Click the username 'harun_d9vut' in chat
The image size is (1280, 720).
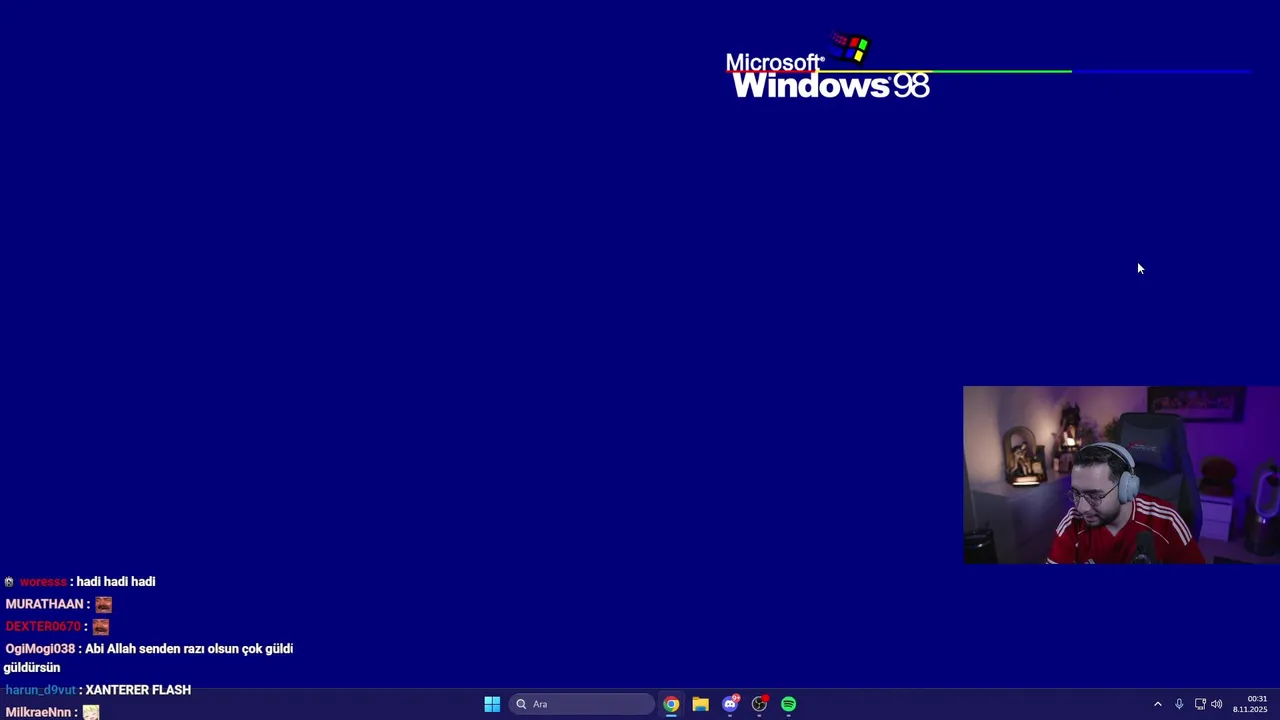[41, 690]
